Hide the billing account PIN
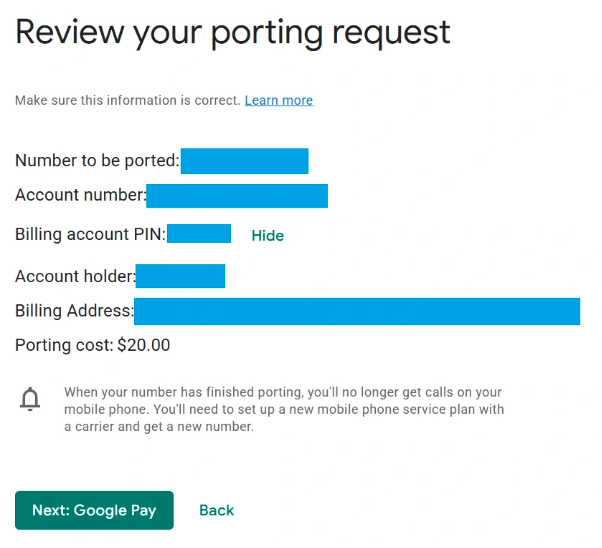This screenshot has width=602, height=548. 267,236
